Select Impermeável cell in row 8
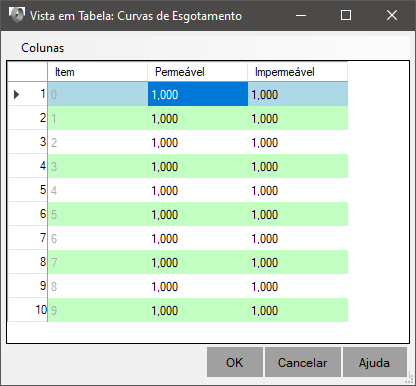This screenshot has height=386, width=416. tap(298, 262)
